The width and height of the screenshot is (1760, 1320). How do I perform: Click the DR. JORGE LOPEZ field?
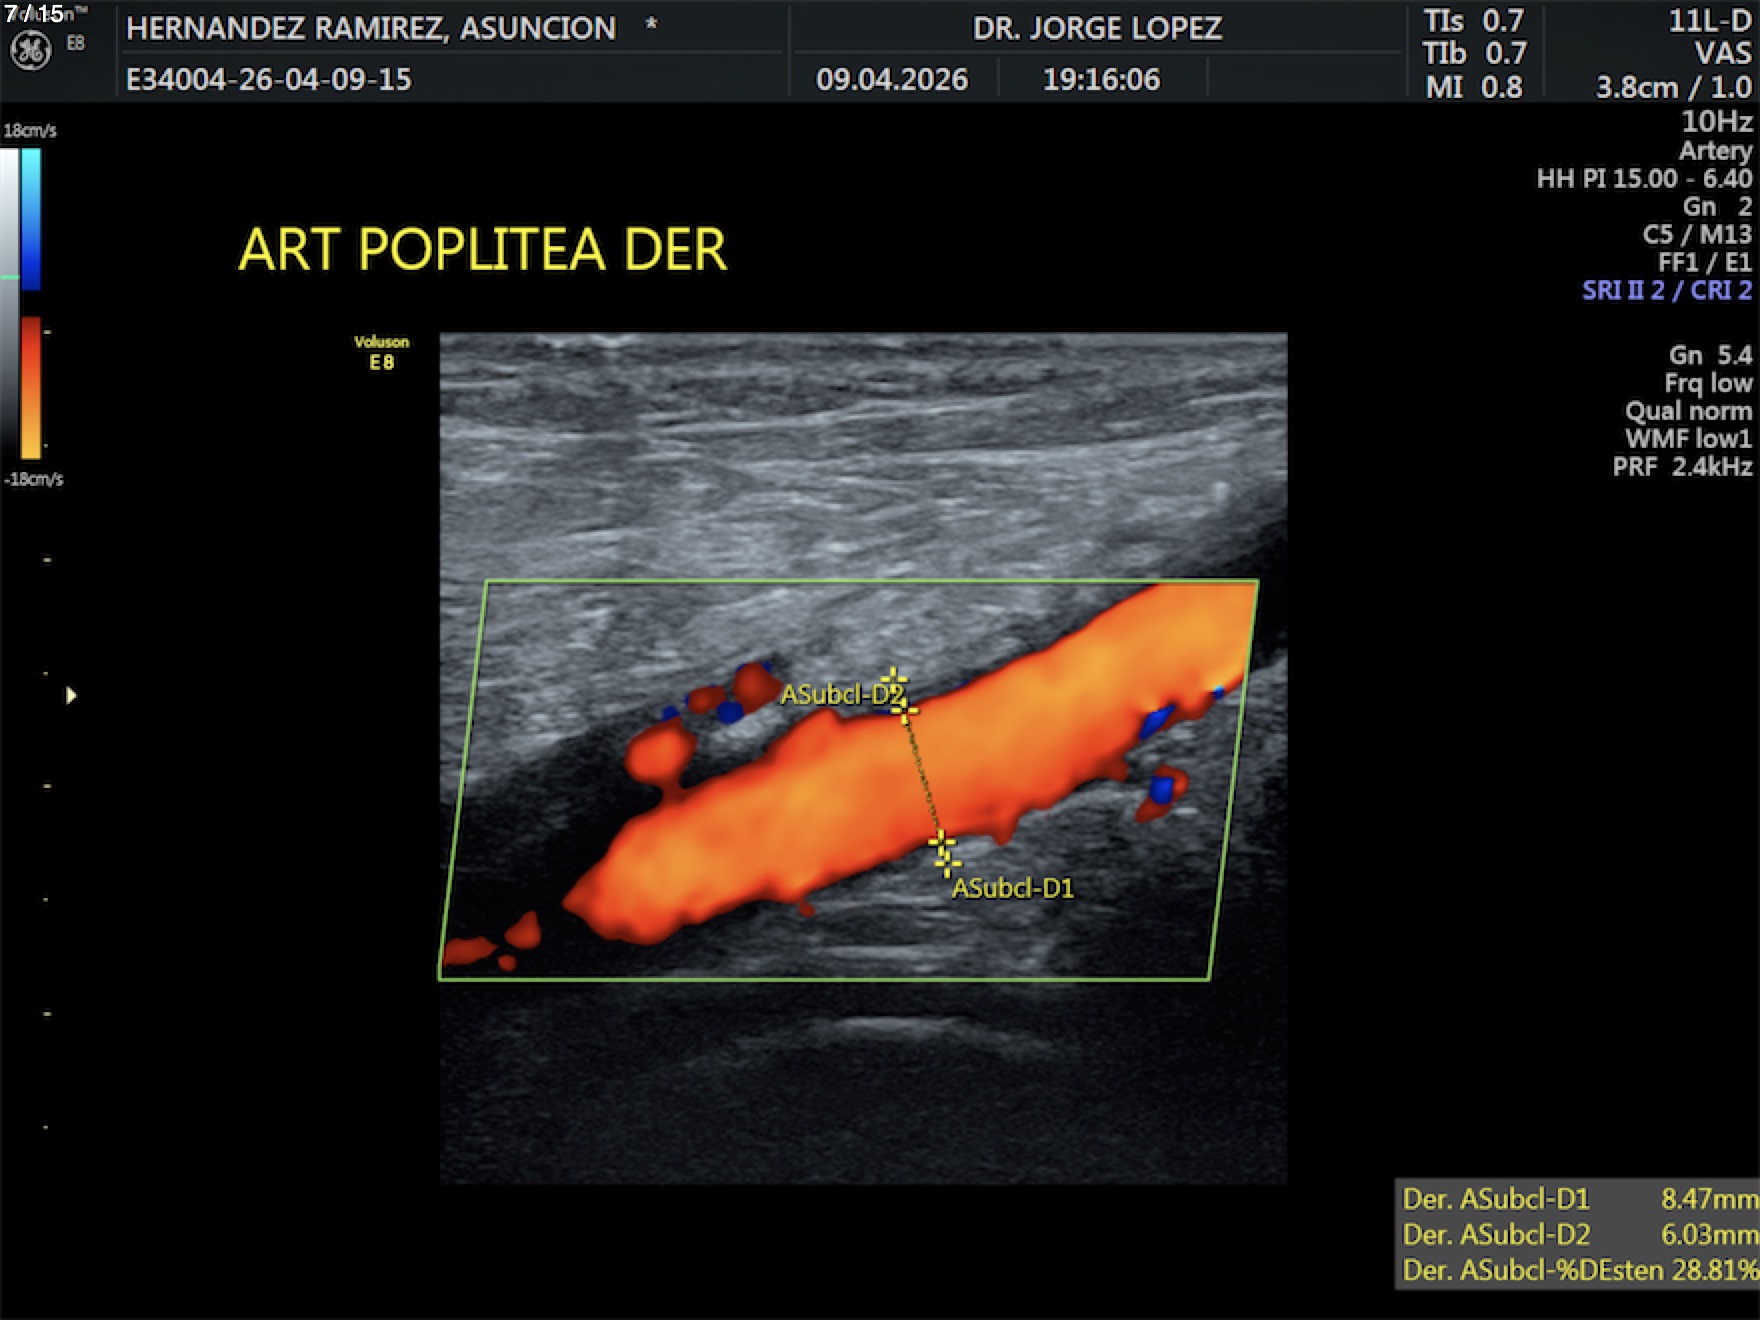coord(1097,28)
